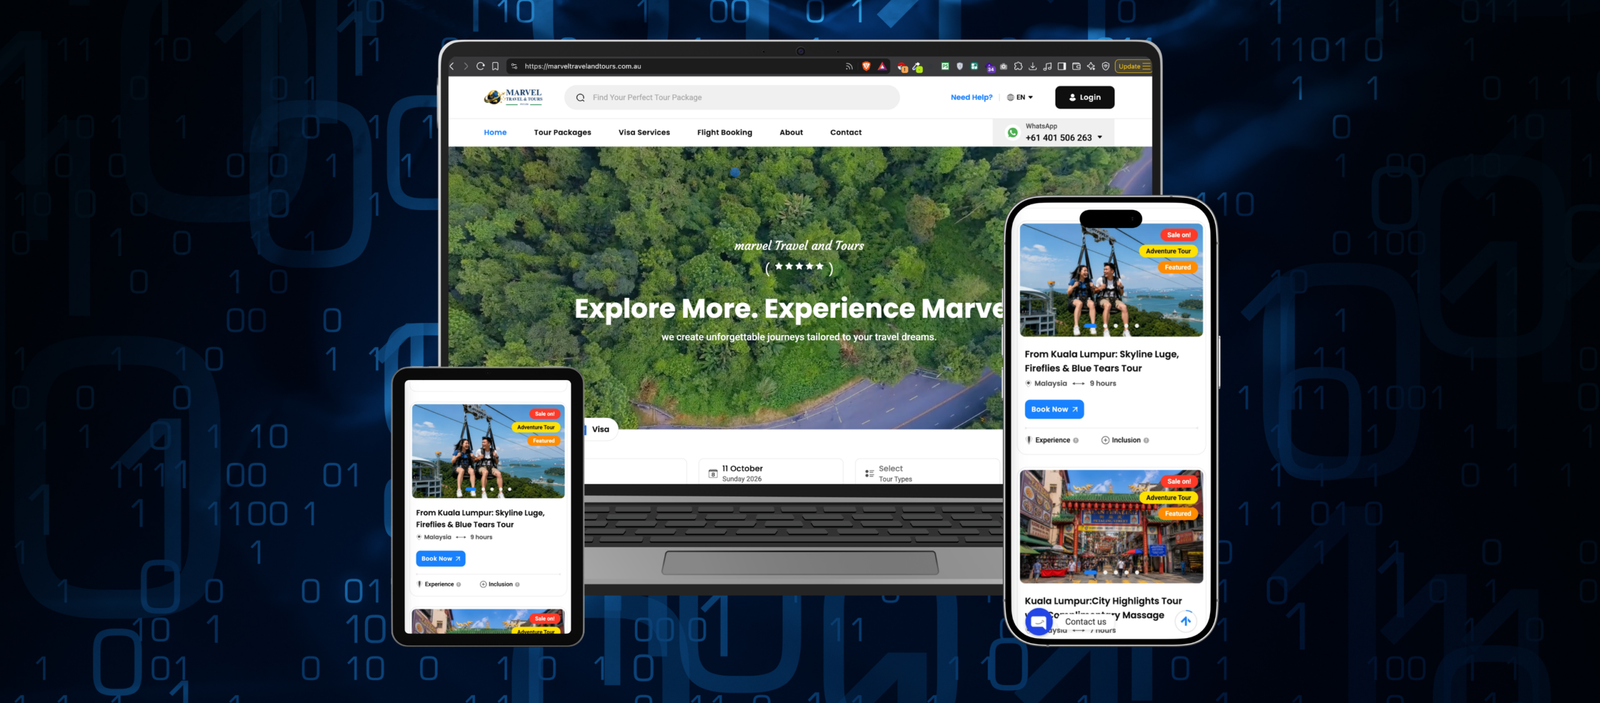Viewport: 1600px width, 703px height.
Task: Open the browser downloads icon
Action: coord(1033,66)
